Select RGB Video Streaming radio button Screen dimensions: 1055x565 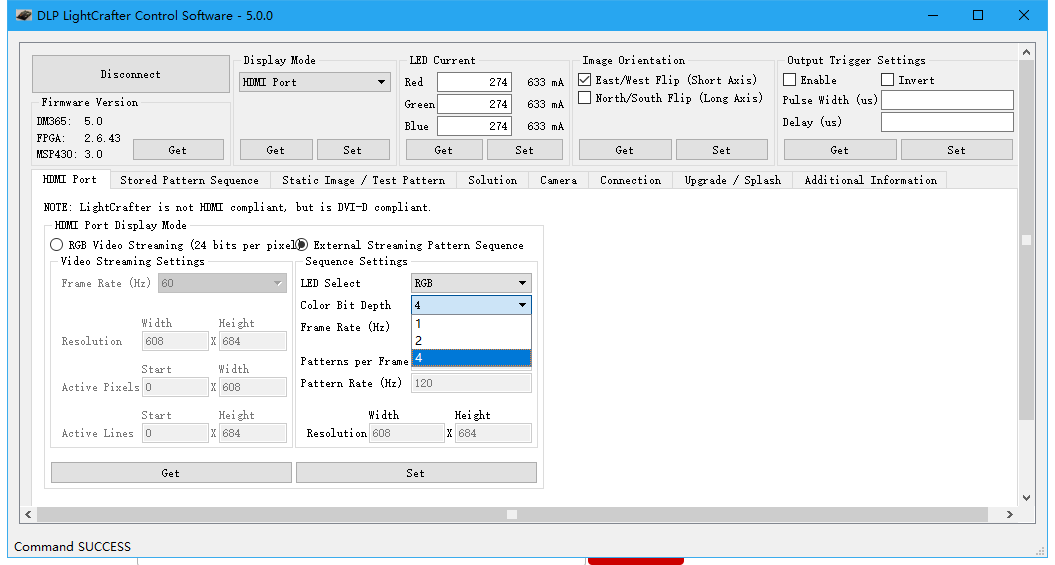tap(57, 245)
